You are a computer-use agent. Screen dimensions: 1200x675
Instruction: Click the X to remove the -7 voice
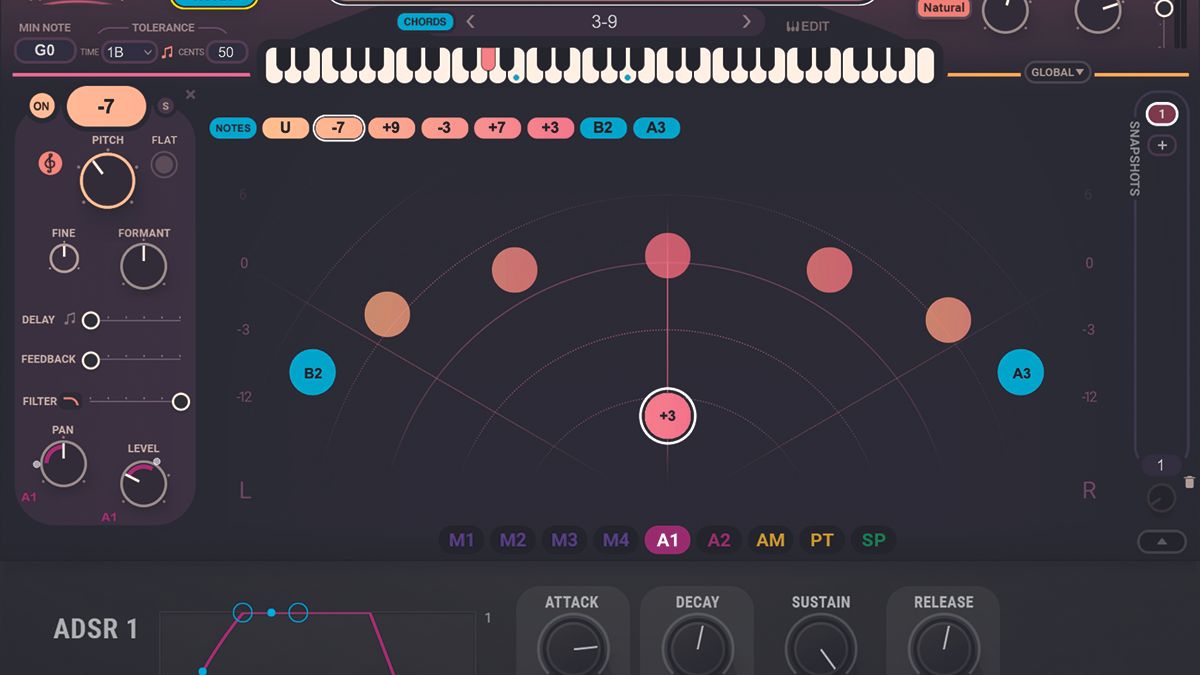(x=190, y=94)
